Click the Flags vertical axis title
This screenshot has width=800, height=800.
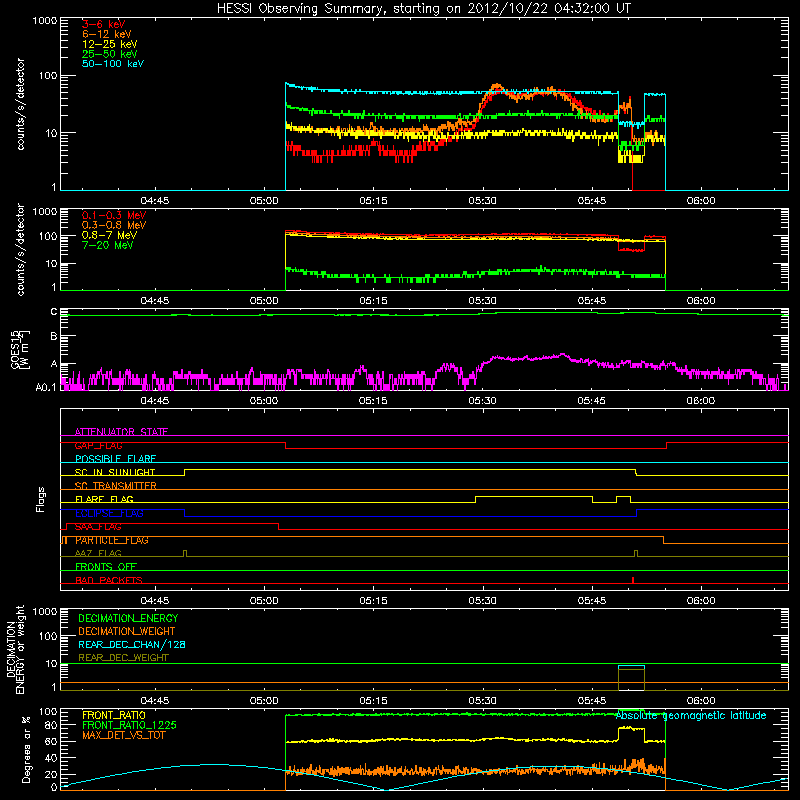click(41, 499)
